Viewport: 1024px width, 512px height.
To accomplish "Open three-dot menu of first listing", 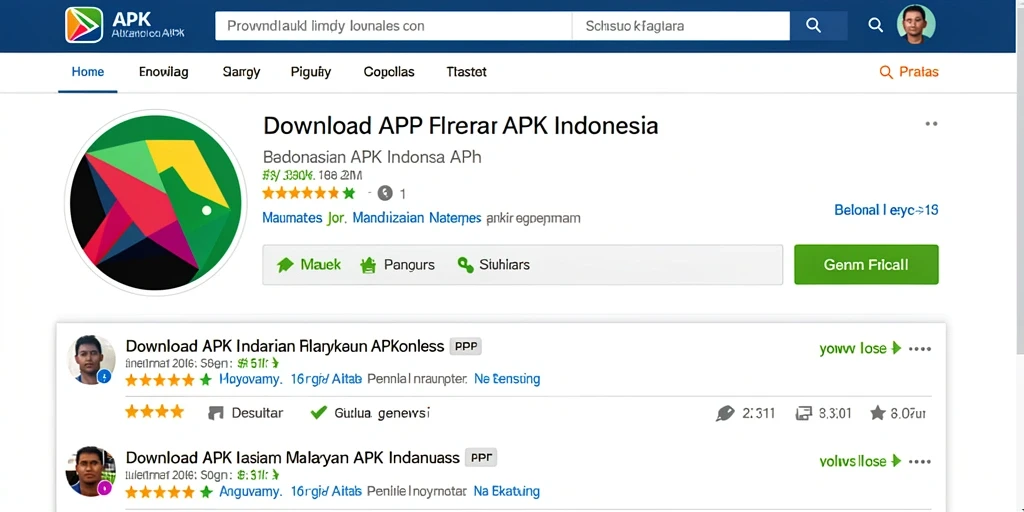I will 920,349.
